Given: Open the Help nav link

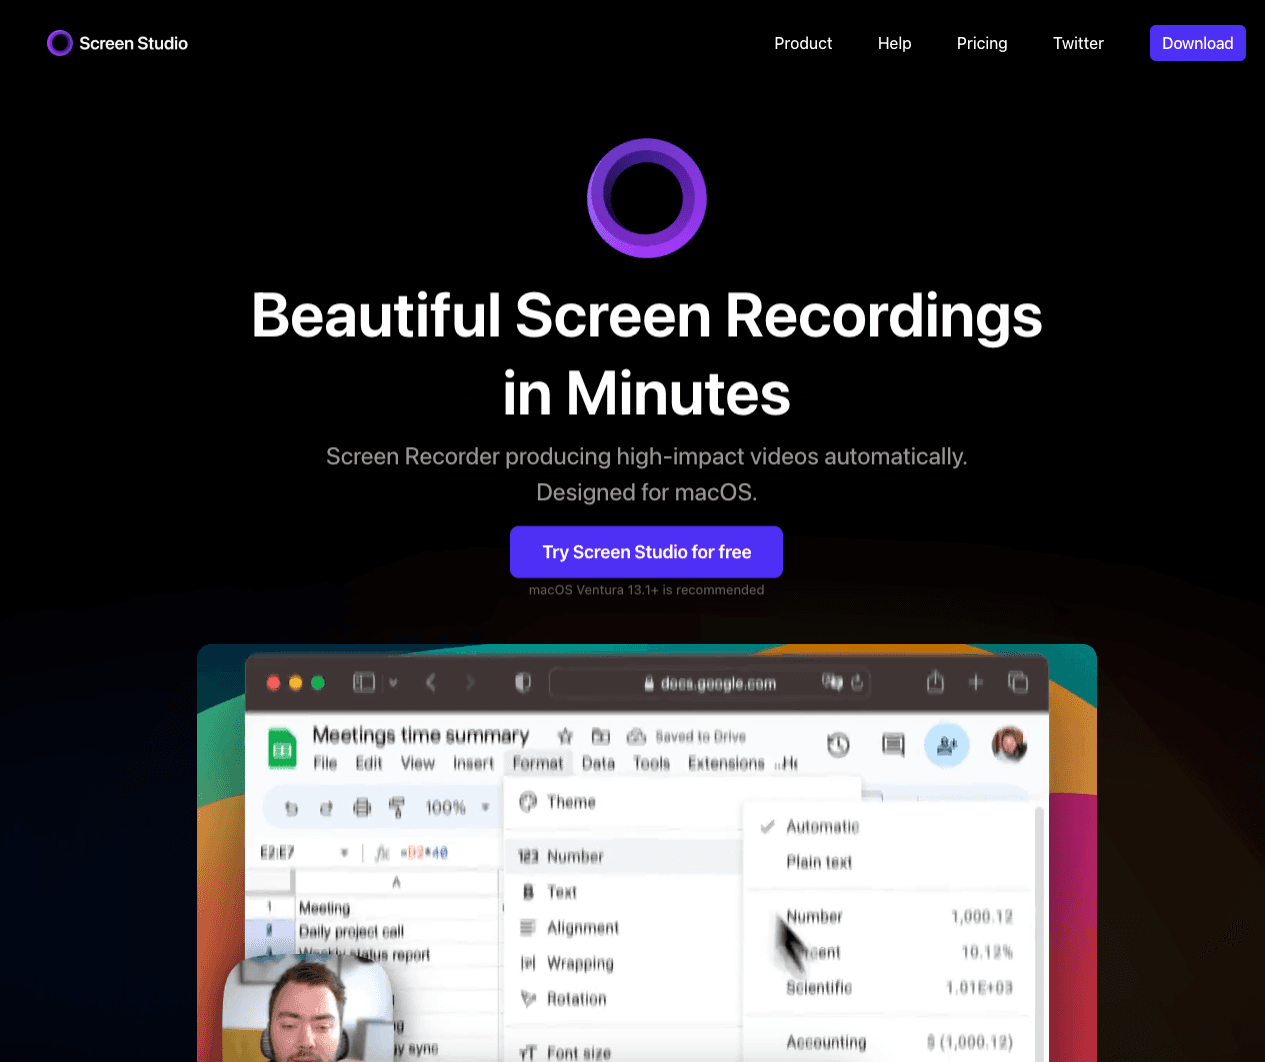Looking at the screenshot, I should [x=894, y=43].
